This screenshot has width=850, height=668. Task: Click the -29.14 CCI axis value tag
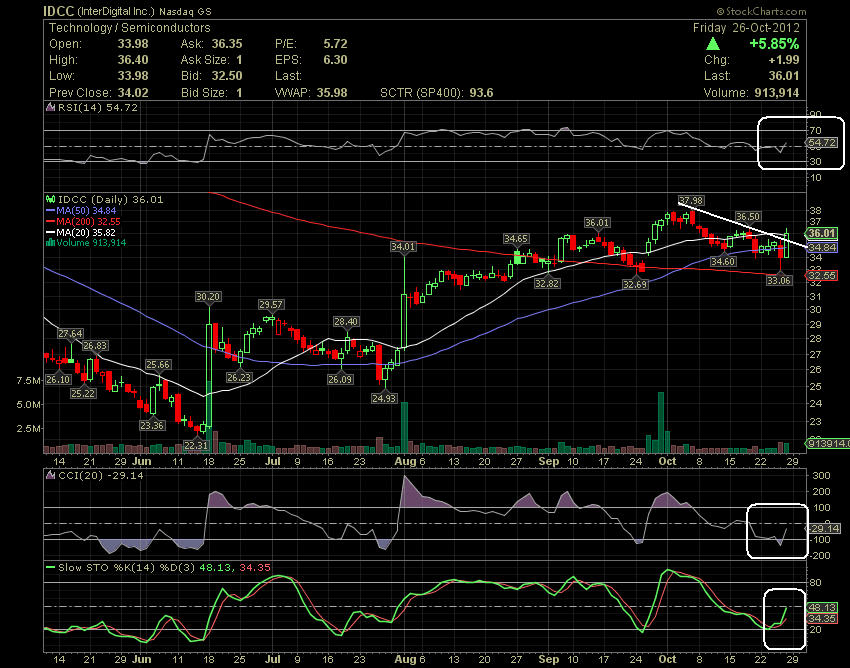823,528
